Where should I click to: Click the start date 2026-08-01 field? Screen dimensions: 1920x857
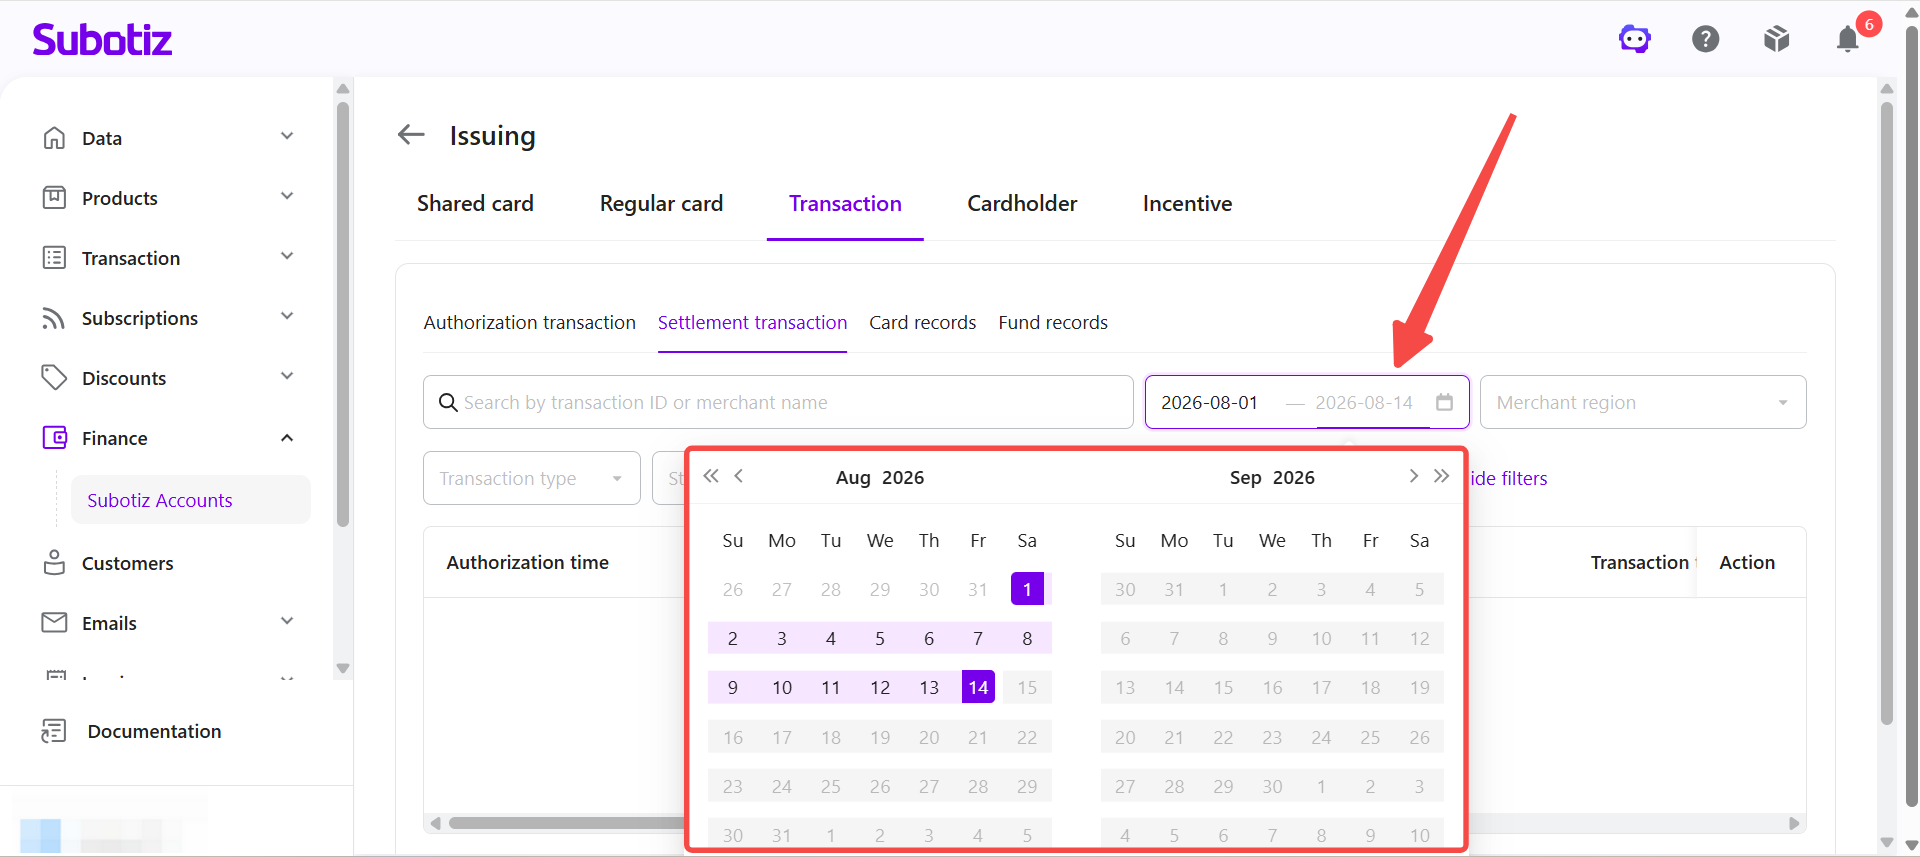[x=1209, y=402]
